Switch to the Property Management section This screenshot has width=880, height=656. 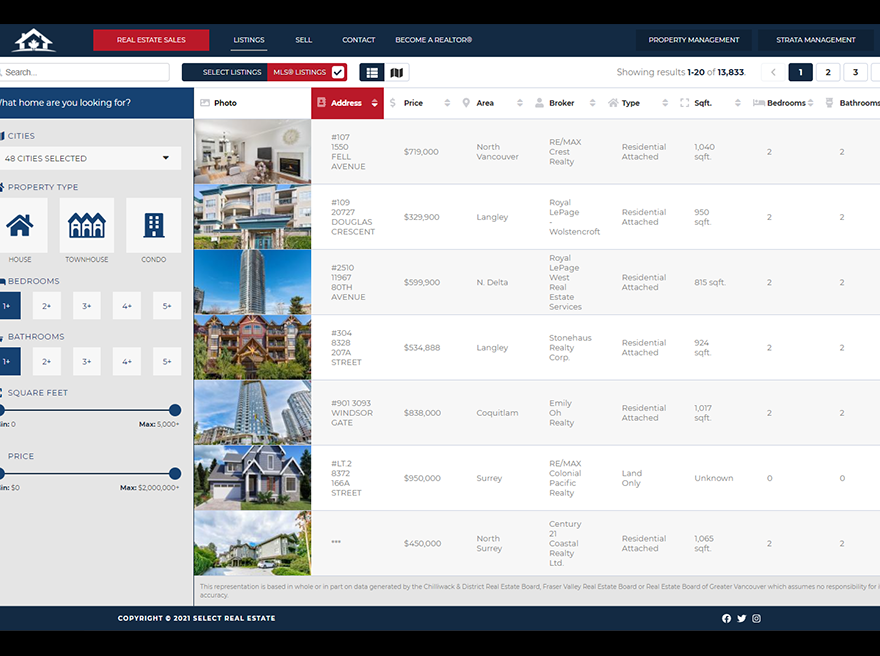[x=694, y=40]
